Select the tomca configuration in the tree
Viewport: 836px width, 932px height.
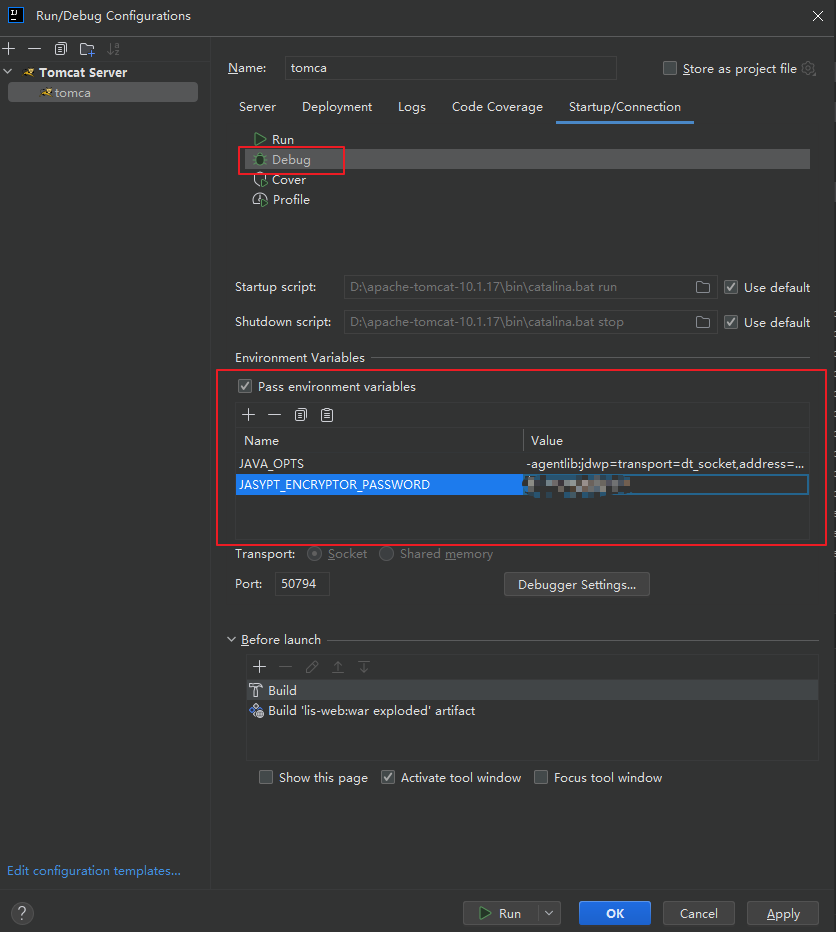102,93
